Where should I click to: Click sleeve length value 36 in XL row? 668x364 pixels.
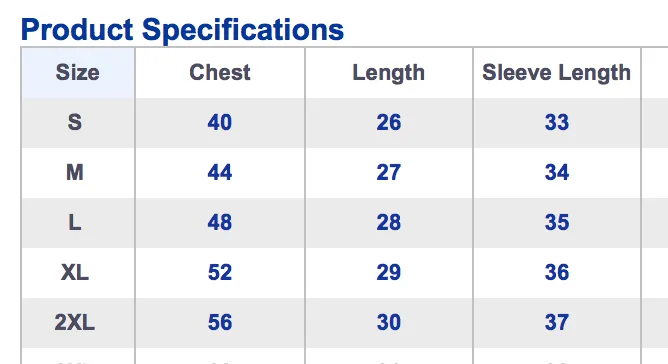pos(557,272)
